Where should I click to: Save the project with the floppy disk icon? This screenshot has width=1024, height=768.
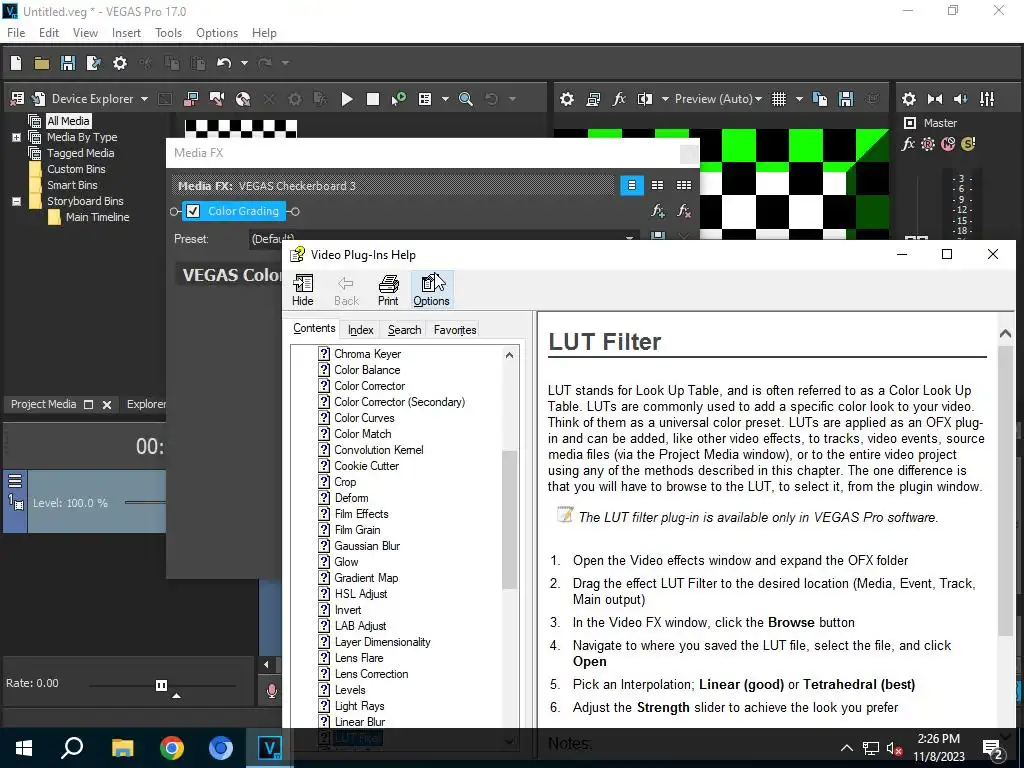pos(68,63)
